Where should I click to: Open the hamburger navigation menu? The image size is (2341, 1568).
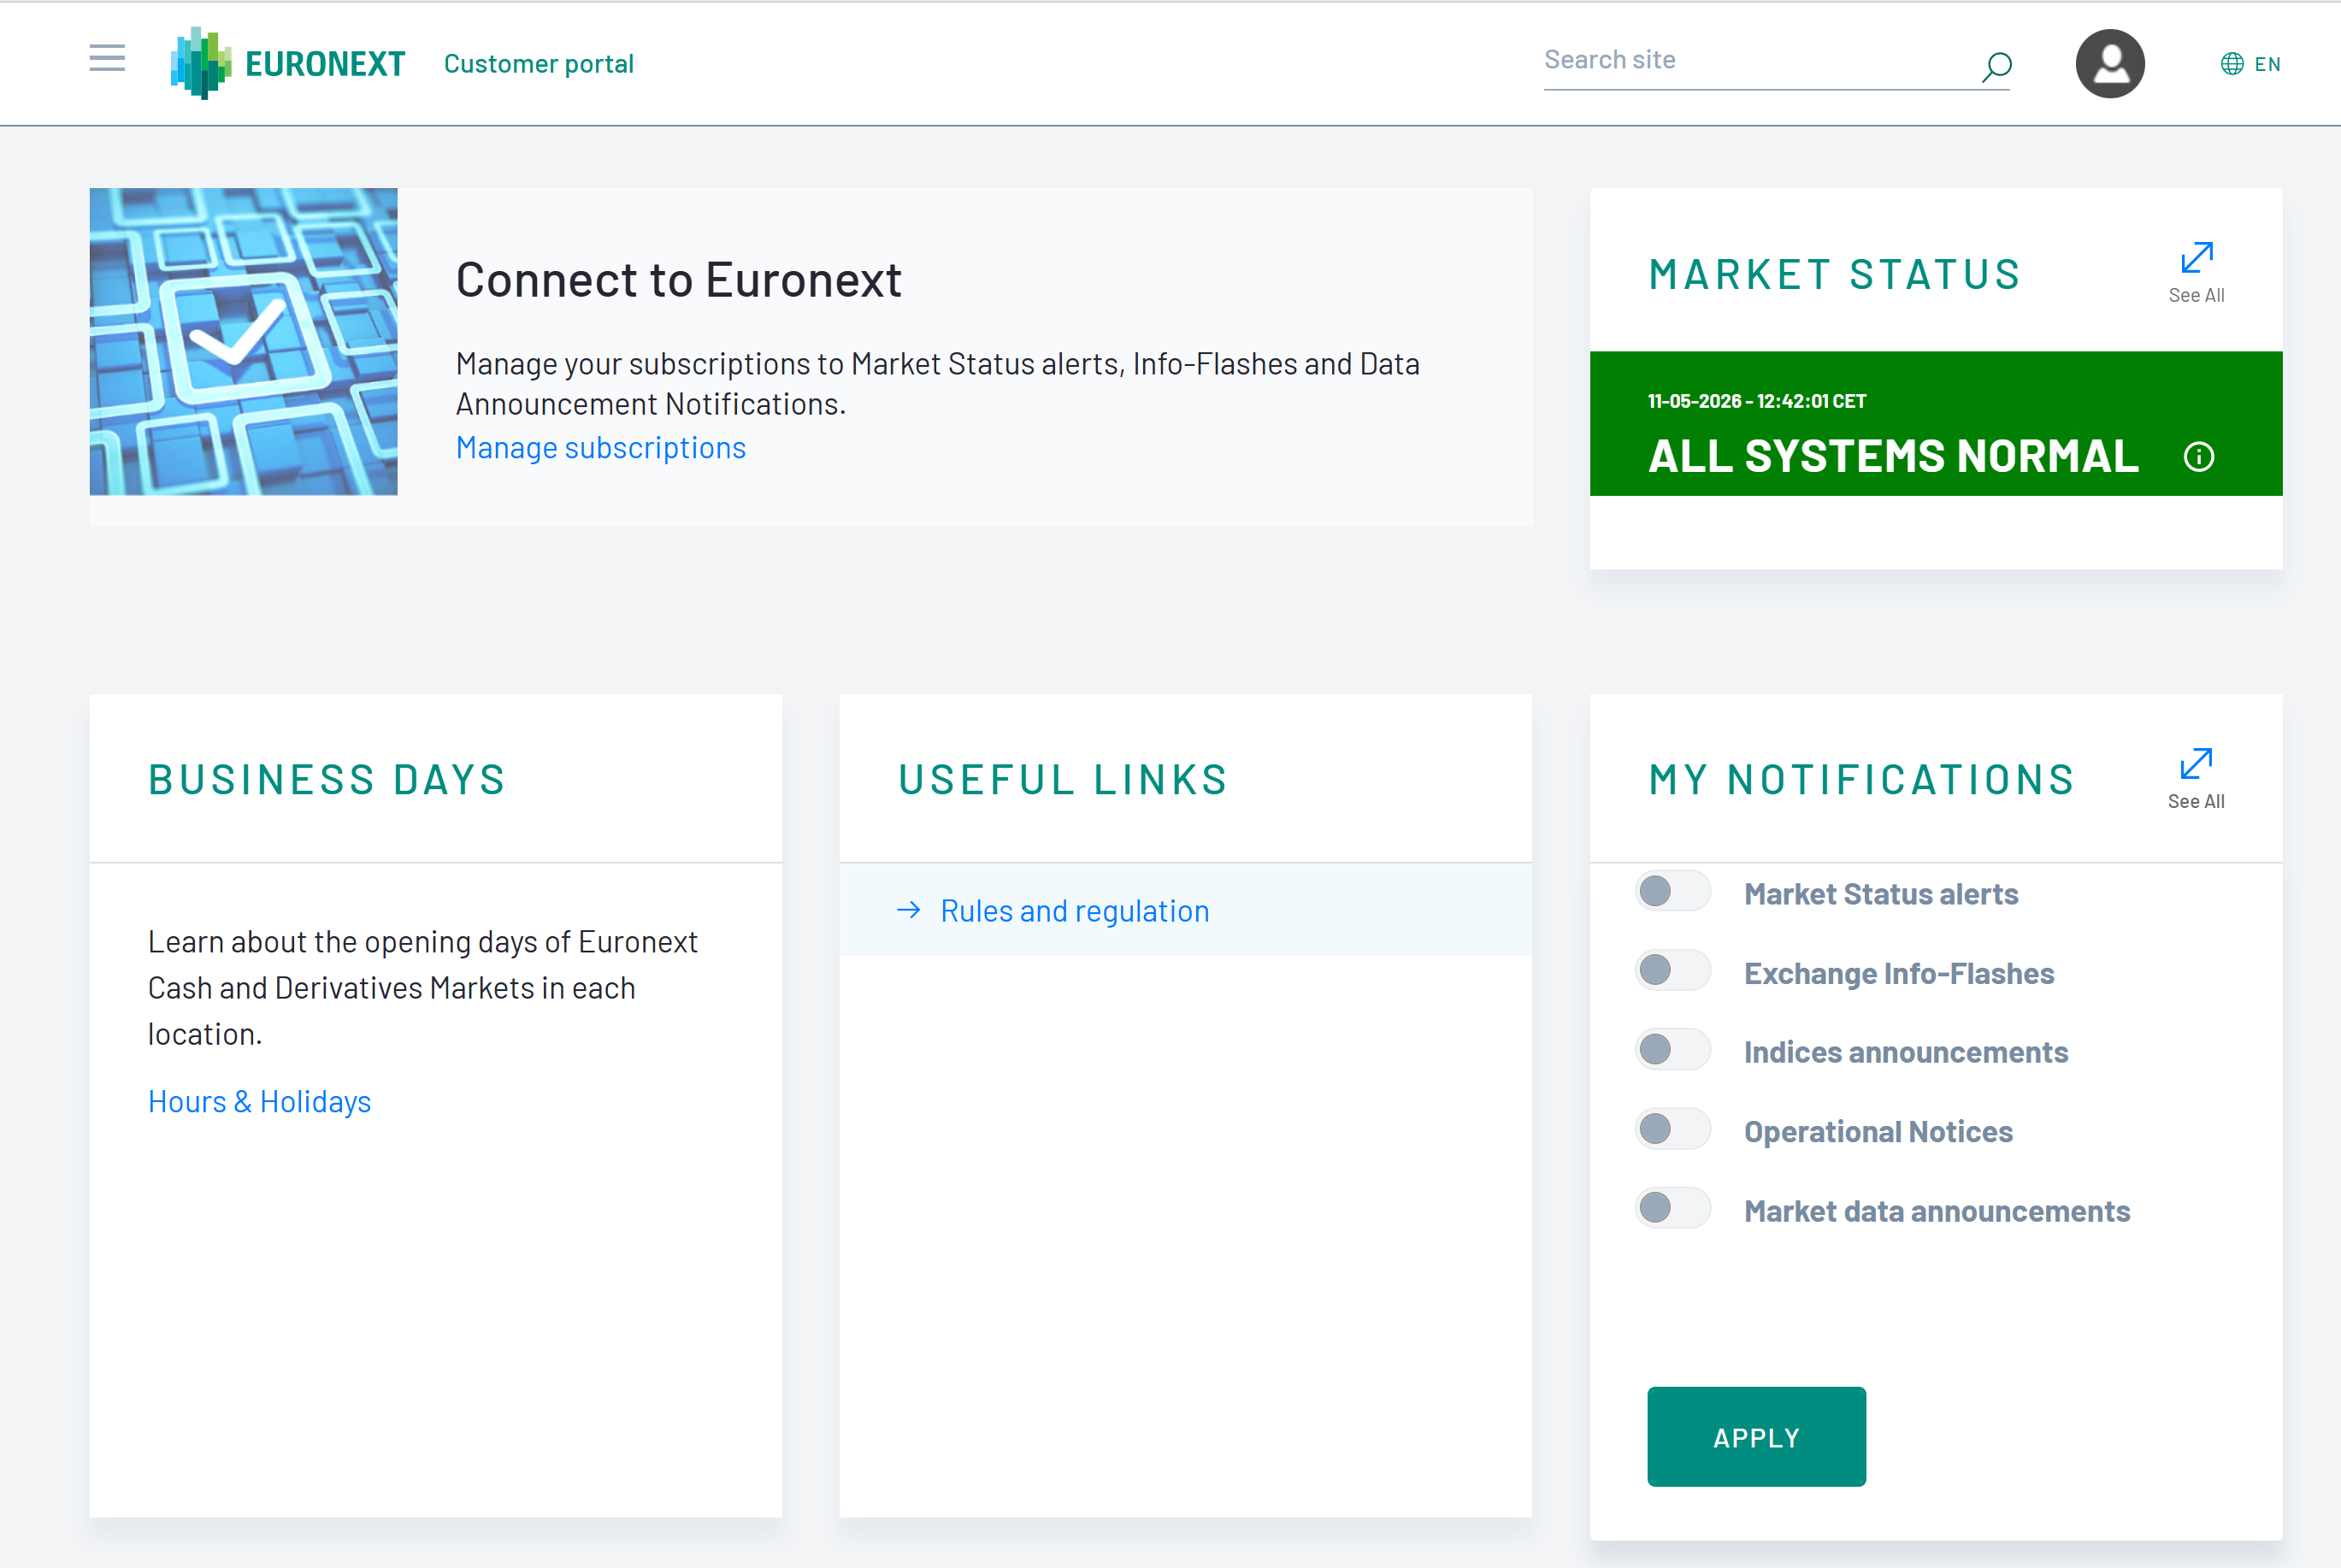tap(107, 58)
